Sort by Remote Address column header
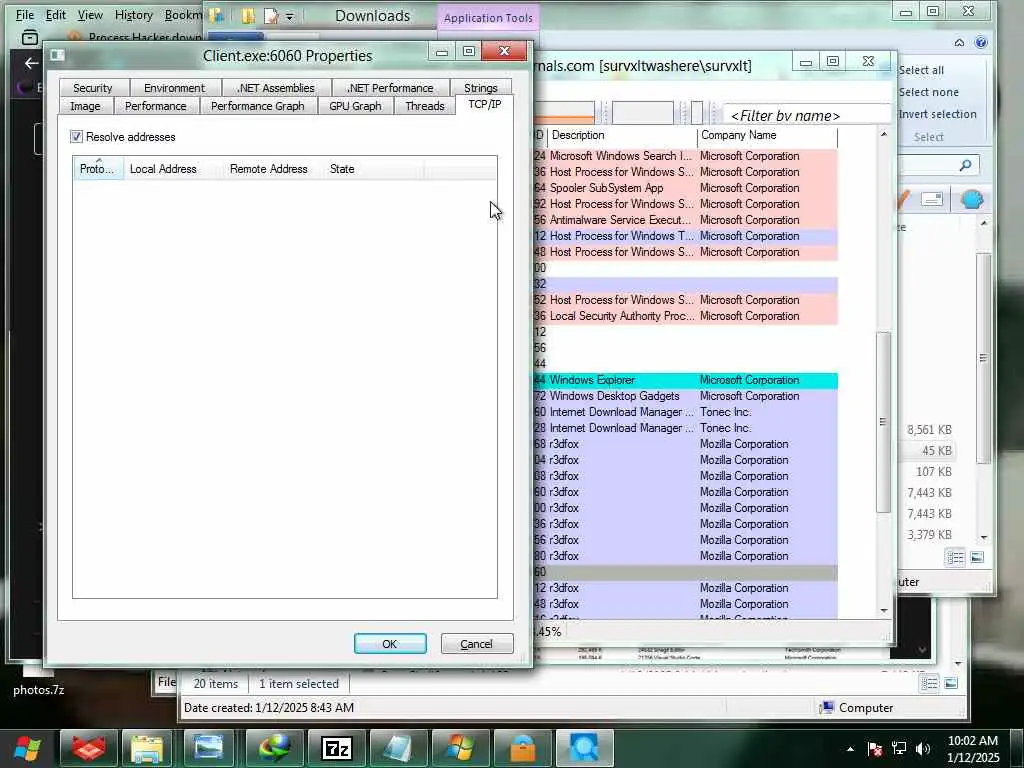The width and height of the screenshot is (1024, 768). point(274,168)
